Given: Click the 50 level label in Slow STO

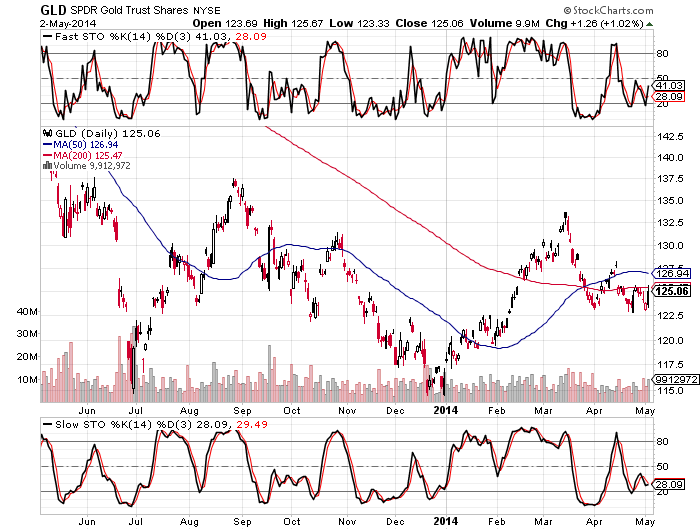Looking at the screenshot, I should coord(662,467).
